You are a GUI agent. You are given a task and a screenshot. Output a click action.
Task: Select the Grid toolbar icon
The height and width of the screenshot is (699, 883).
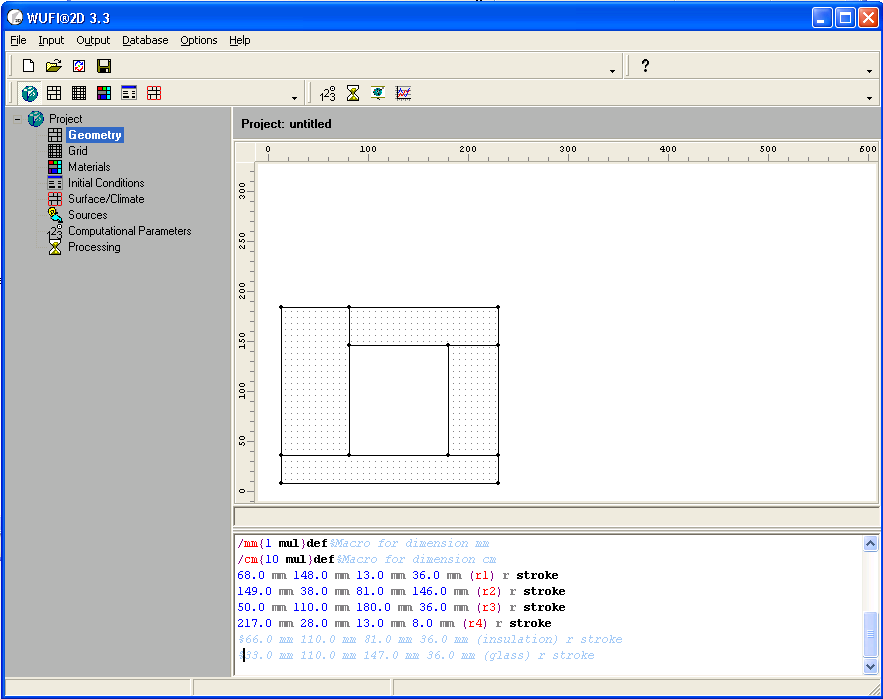coord(79,93)
